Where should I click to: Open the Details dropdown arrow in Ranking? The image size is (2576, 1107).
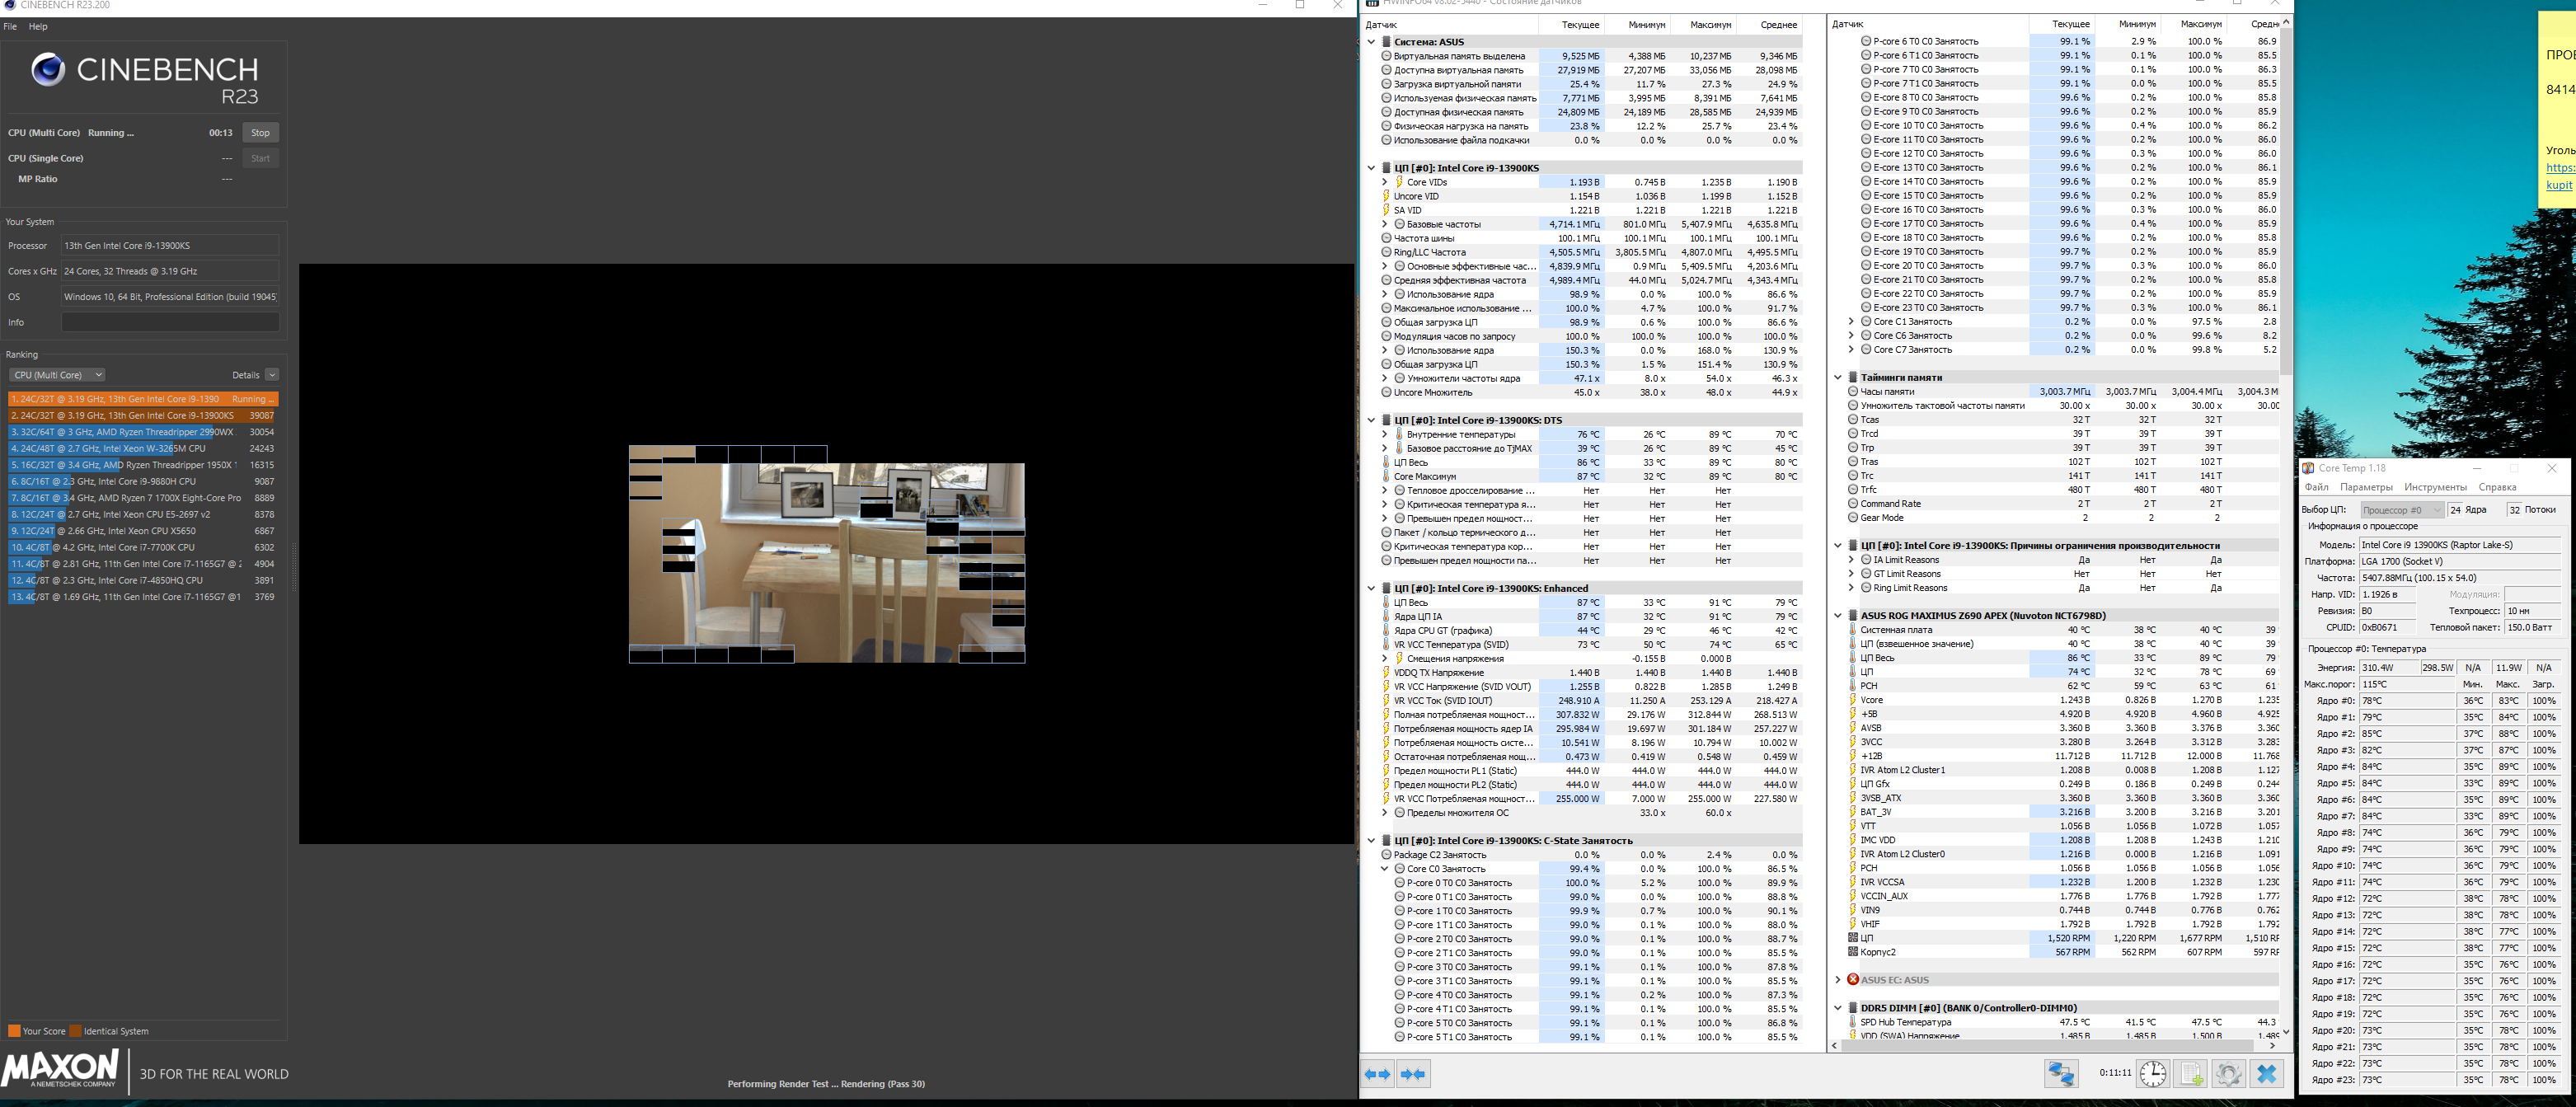272,375
